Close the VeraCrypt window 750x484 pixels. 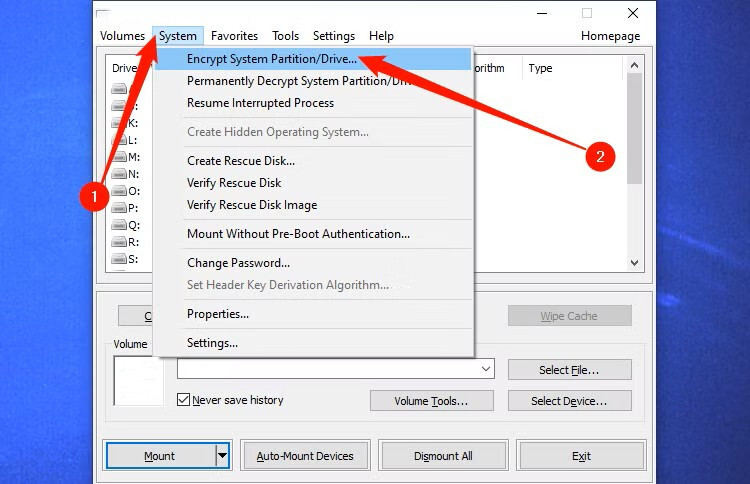click(632, 13)
